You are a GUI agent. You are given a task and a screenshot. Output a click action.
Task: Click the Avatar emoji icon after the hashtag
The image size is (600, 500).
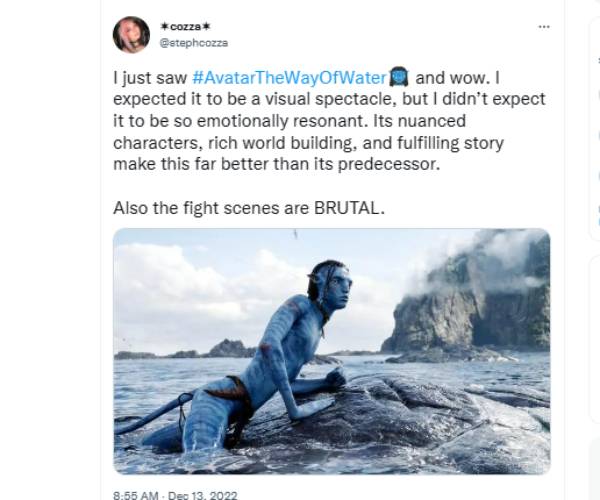pyautogui.click(x=398, y=77)
